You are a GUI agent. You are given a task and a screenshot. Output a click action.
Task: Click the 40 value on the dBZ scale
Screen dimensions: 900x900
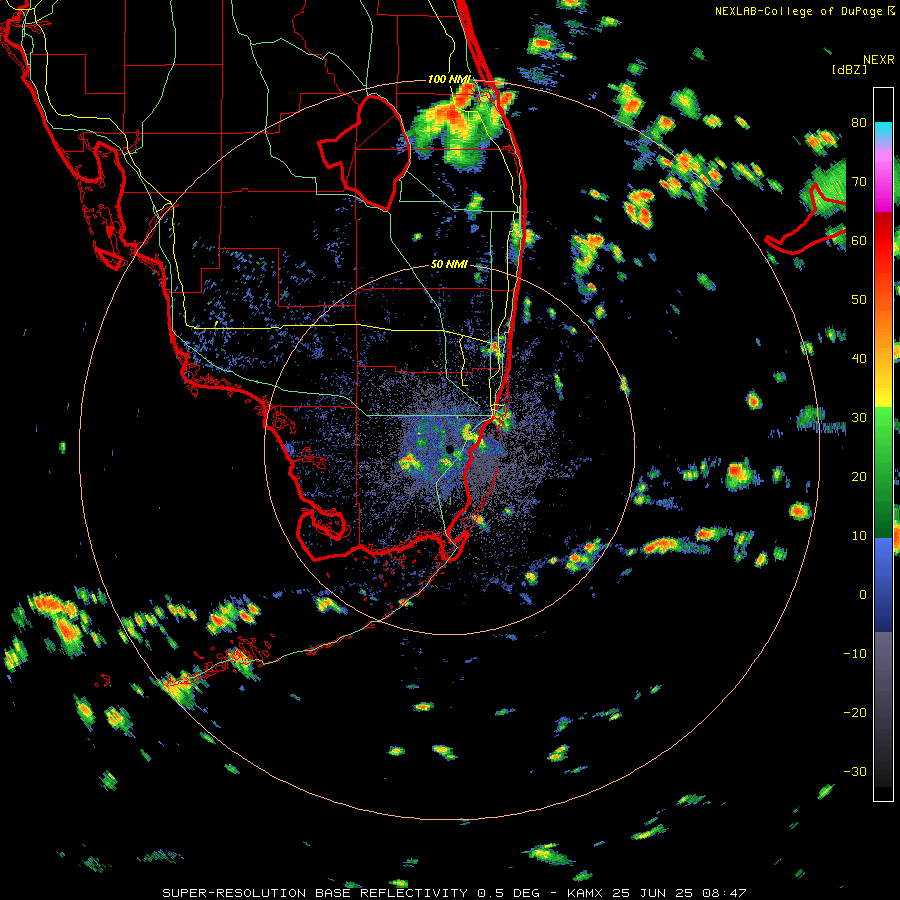(859, 359)
